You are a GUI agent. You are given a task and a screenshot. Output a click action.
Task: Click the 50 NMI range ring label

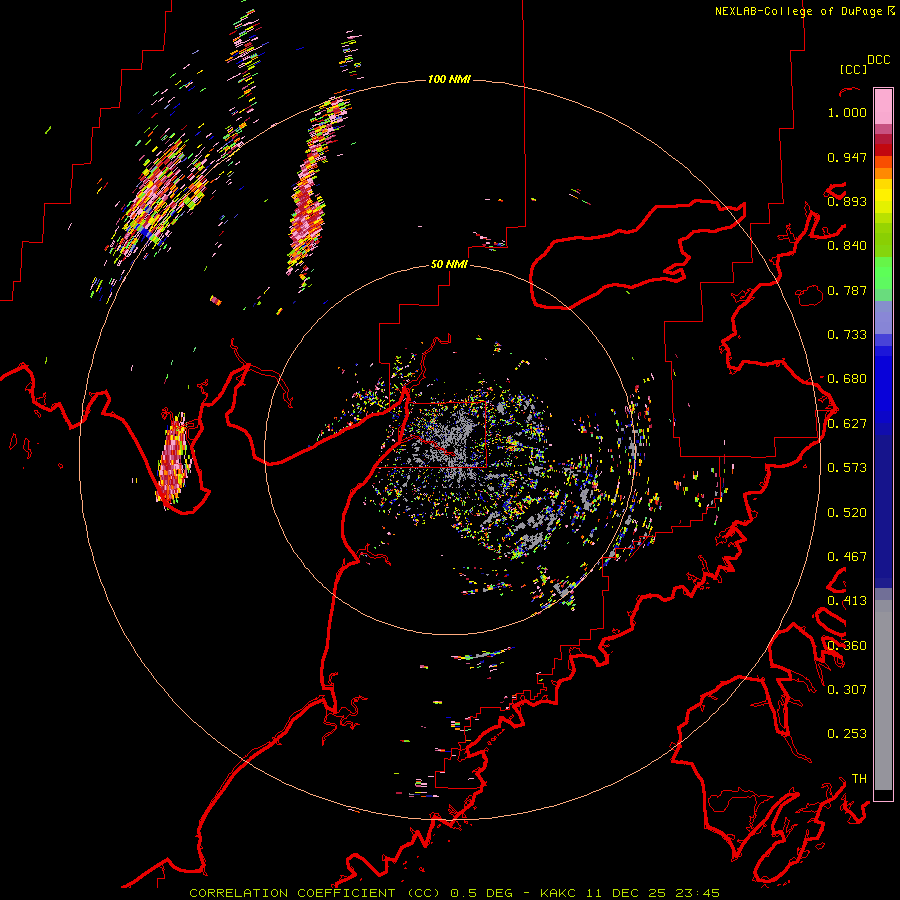[449, 265]
